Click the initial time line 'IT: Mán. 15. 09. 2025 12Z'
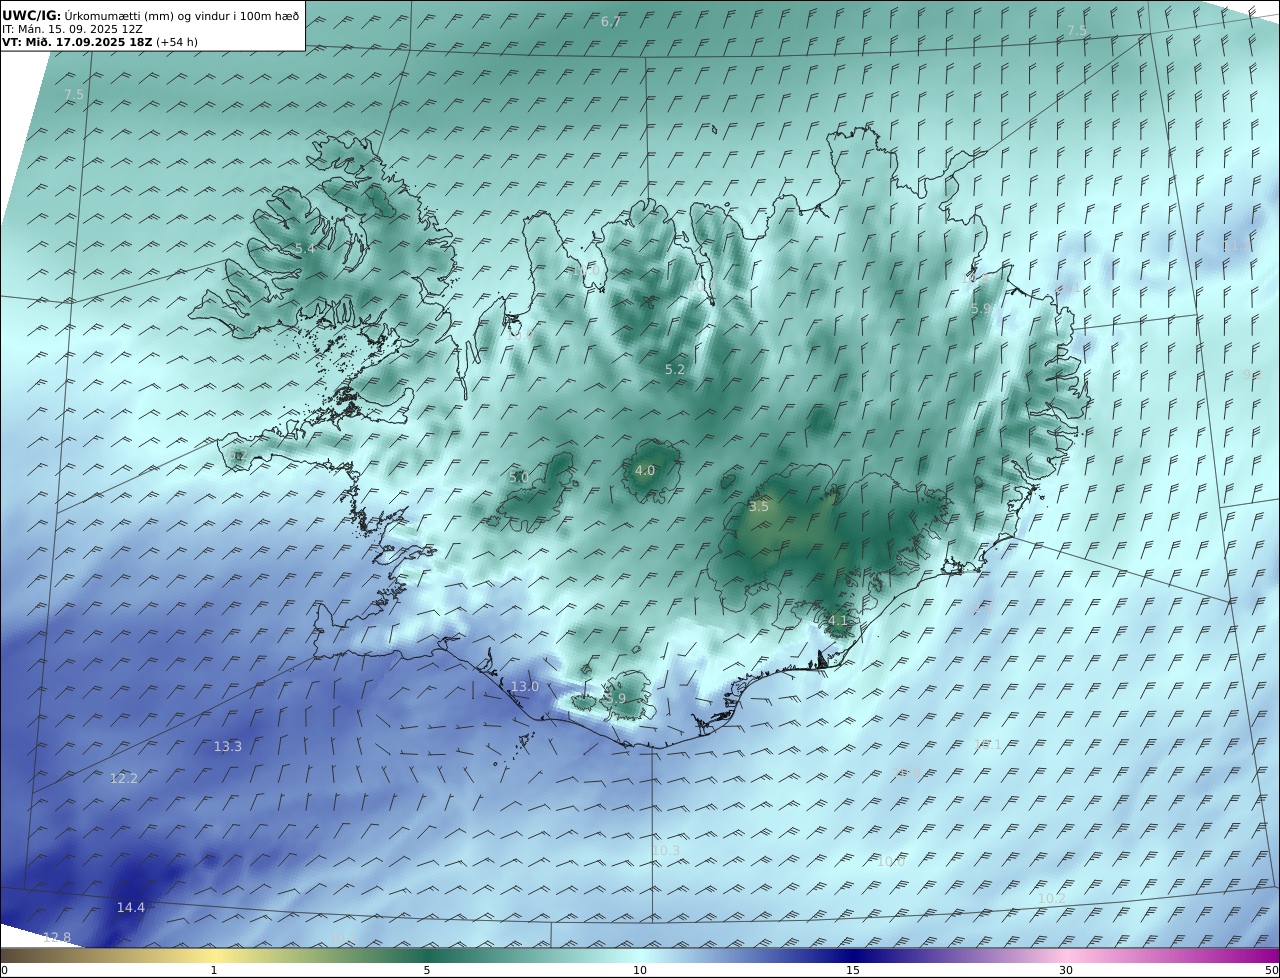1280x978 pixels. 72,29
